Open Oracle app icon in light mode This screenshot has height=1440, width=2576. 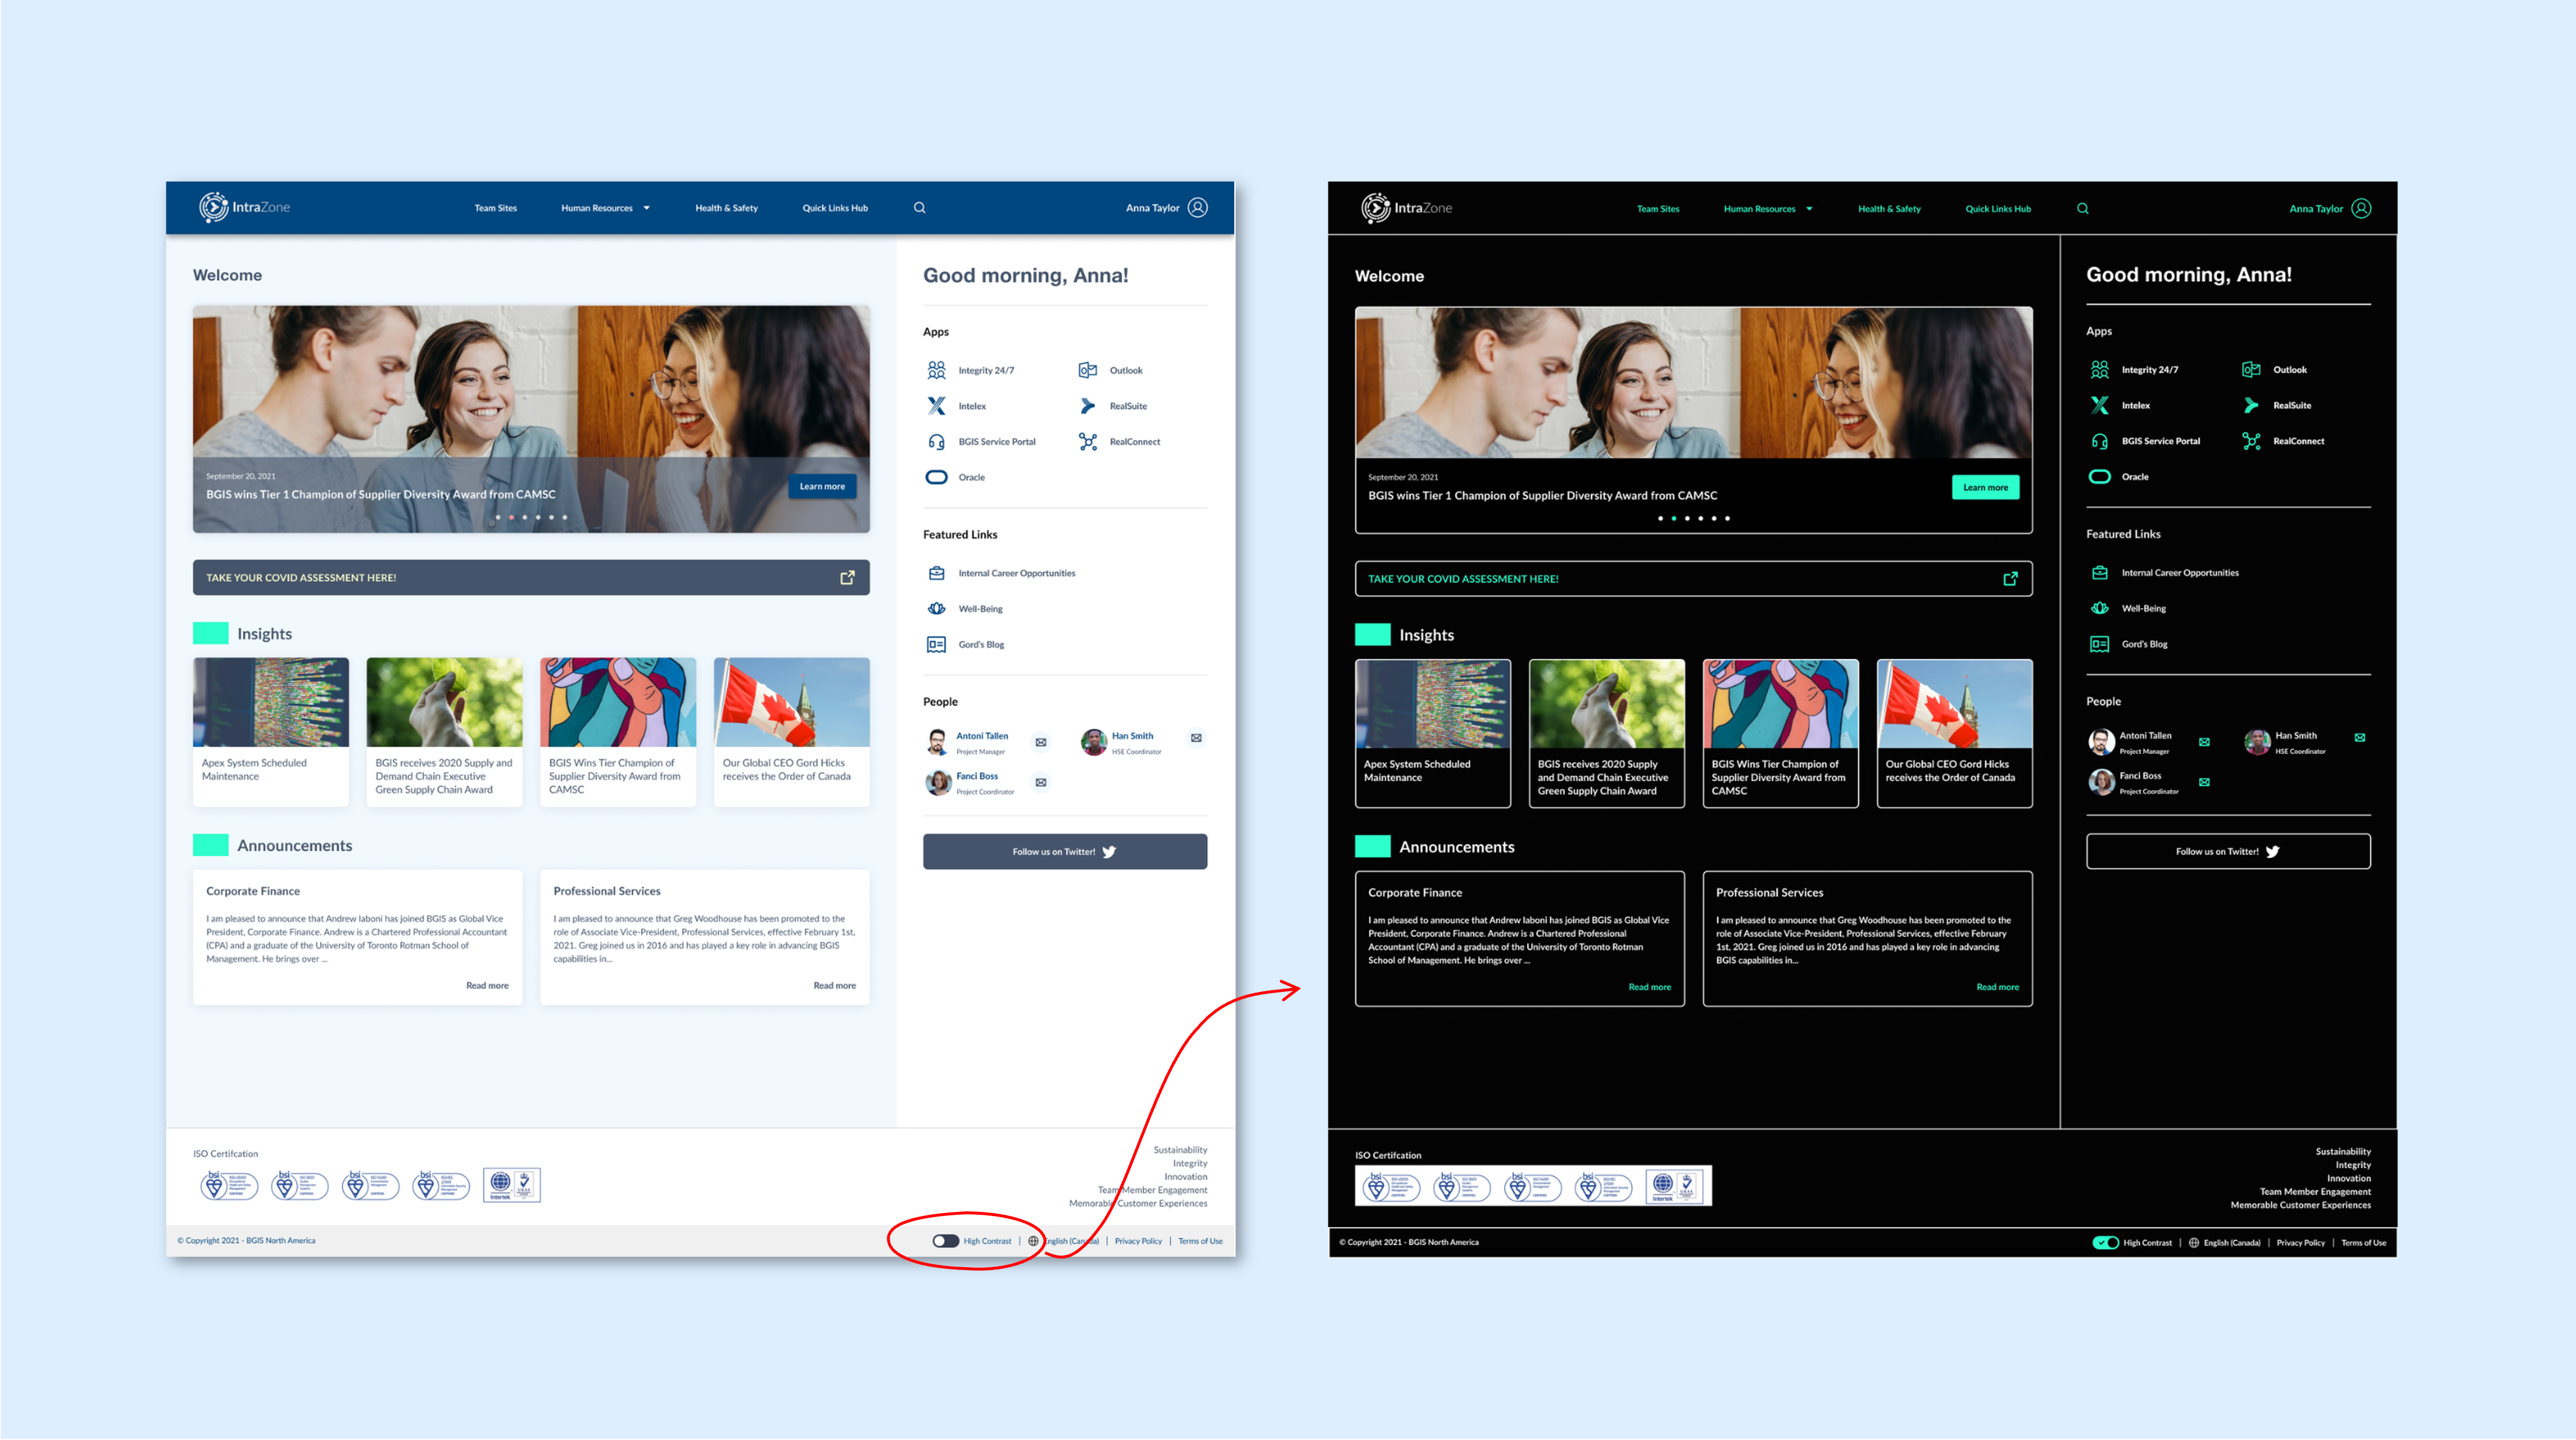pos(936,477)
